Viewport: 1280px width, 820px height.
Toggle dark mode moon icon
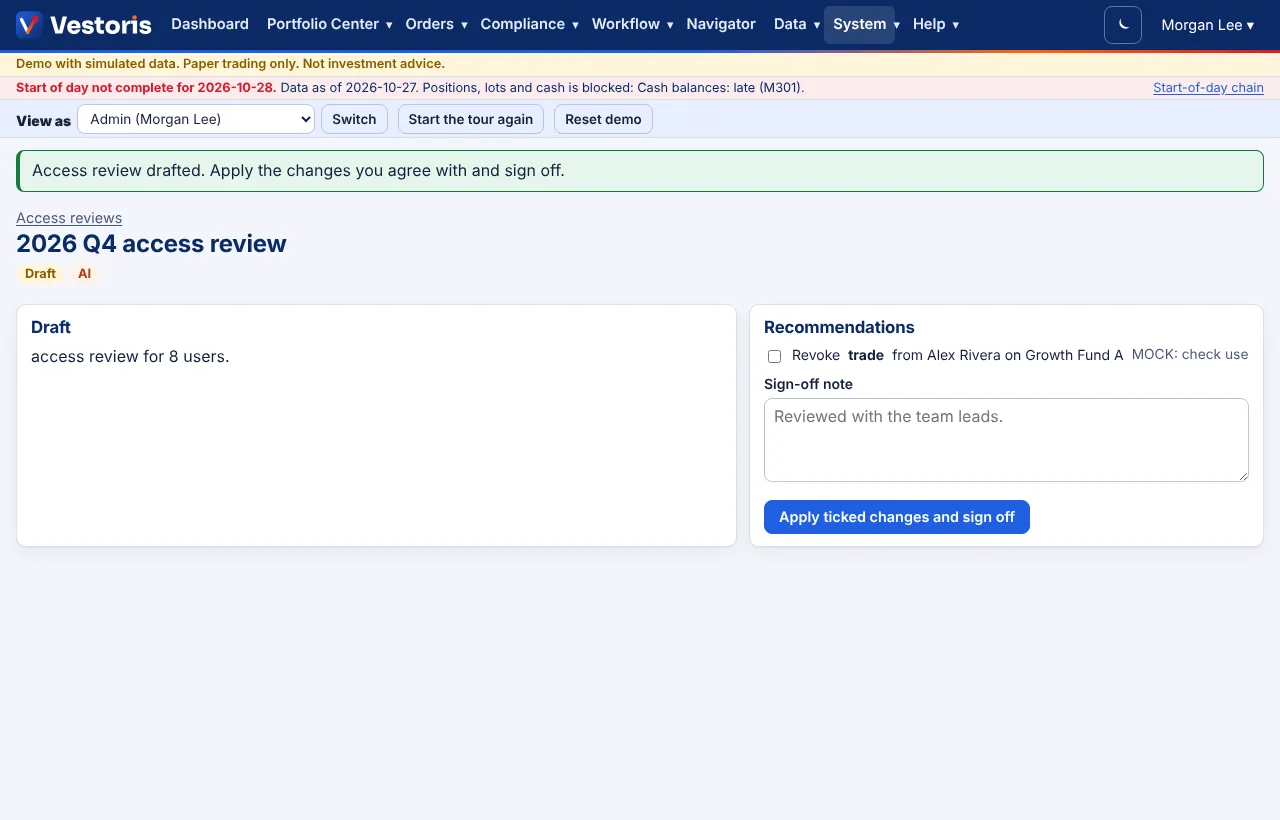pyautogui.click(x=1123, y=25)
